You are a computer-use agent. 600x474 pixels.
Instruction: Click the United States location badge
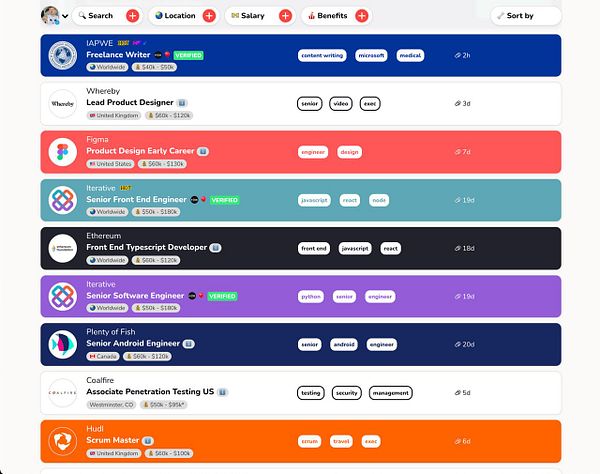click(110, 164)
